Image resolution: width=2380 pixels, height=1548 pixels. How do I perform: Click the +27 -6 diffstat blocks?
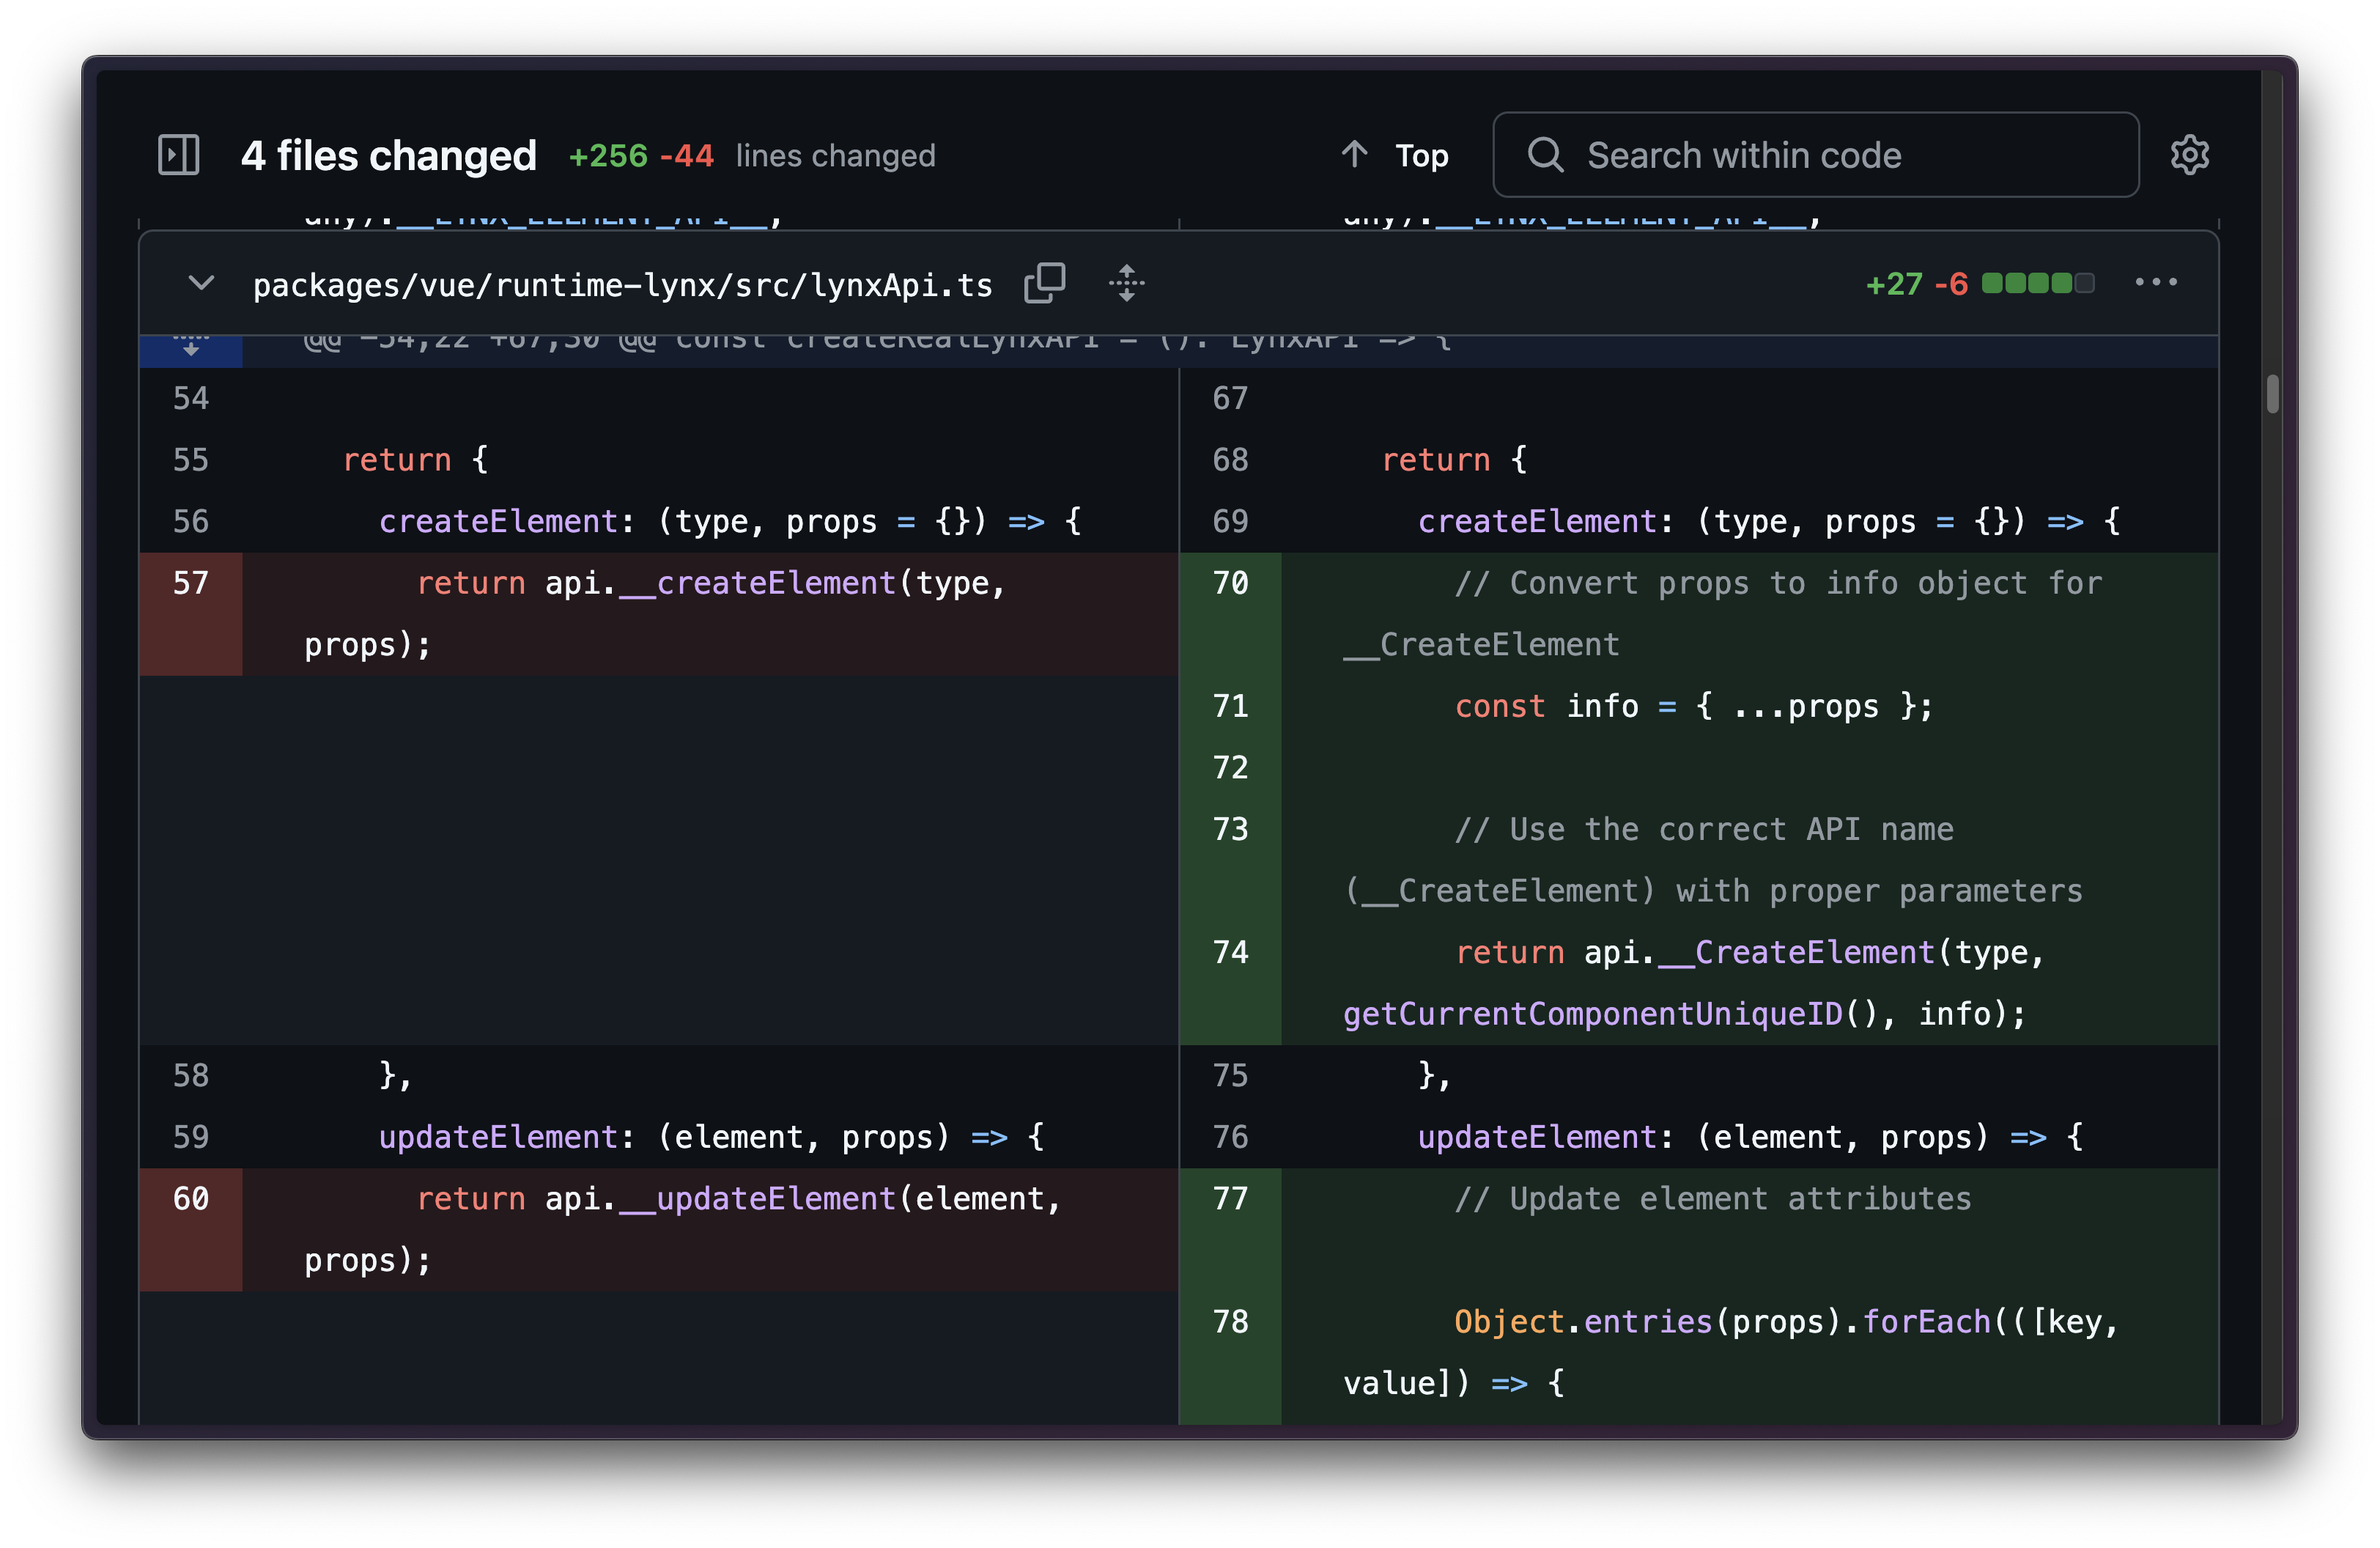(x=2038, y=283)
